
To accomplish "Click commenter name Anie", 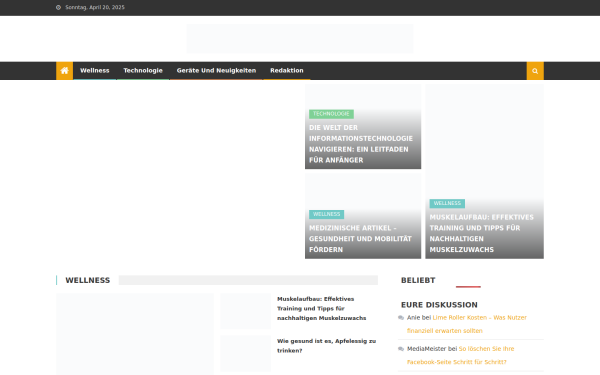I will click(x=414, y=318).
